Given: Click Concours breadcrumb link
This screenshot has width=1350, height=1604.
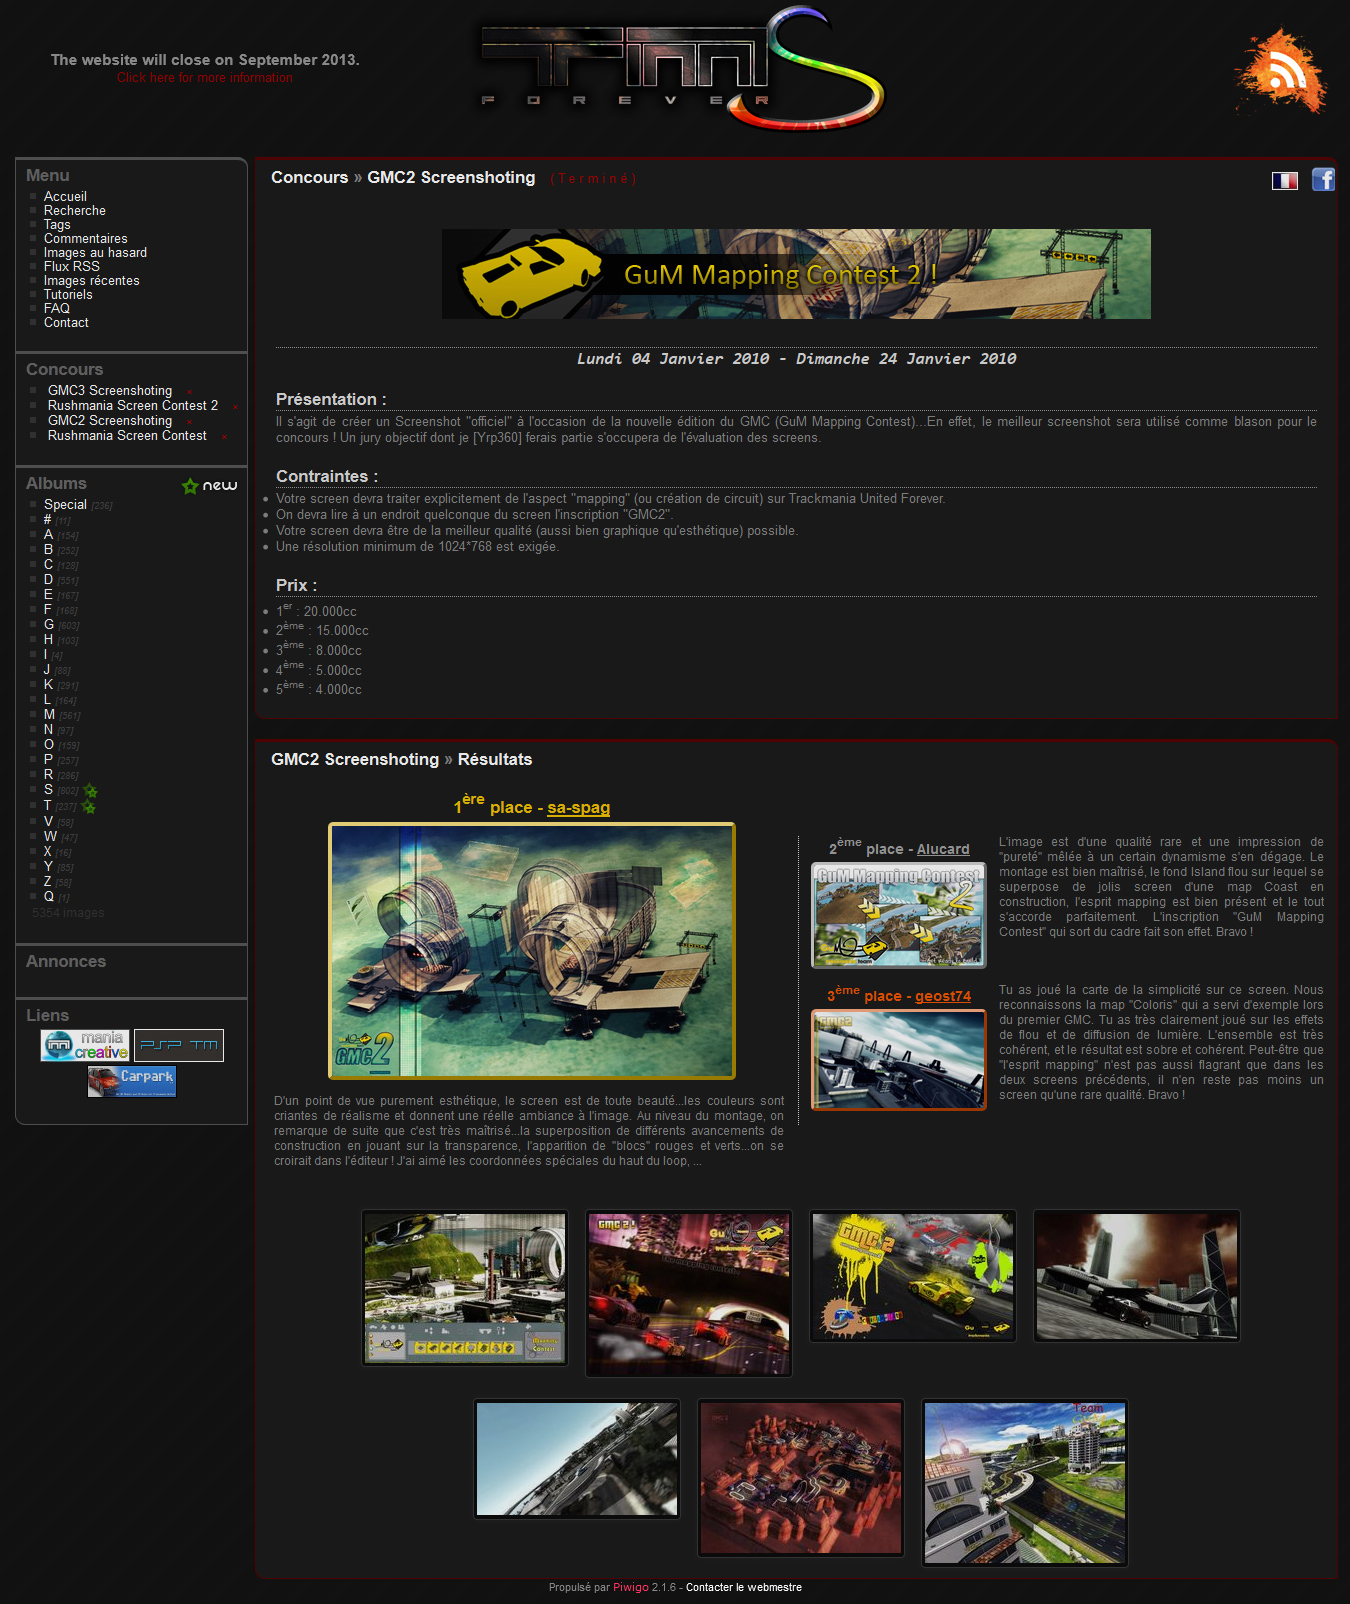Looking at the screenshot, I should click(309, 177).
